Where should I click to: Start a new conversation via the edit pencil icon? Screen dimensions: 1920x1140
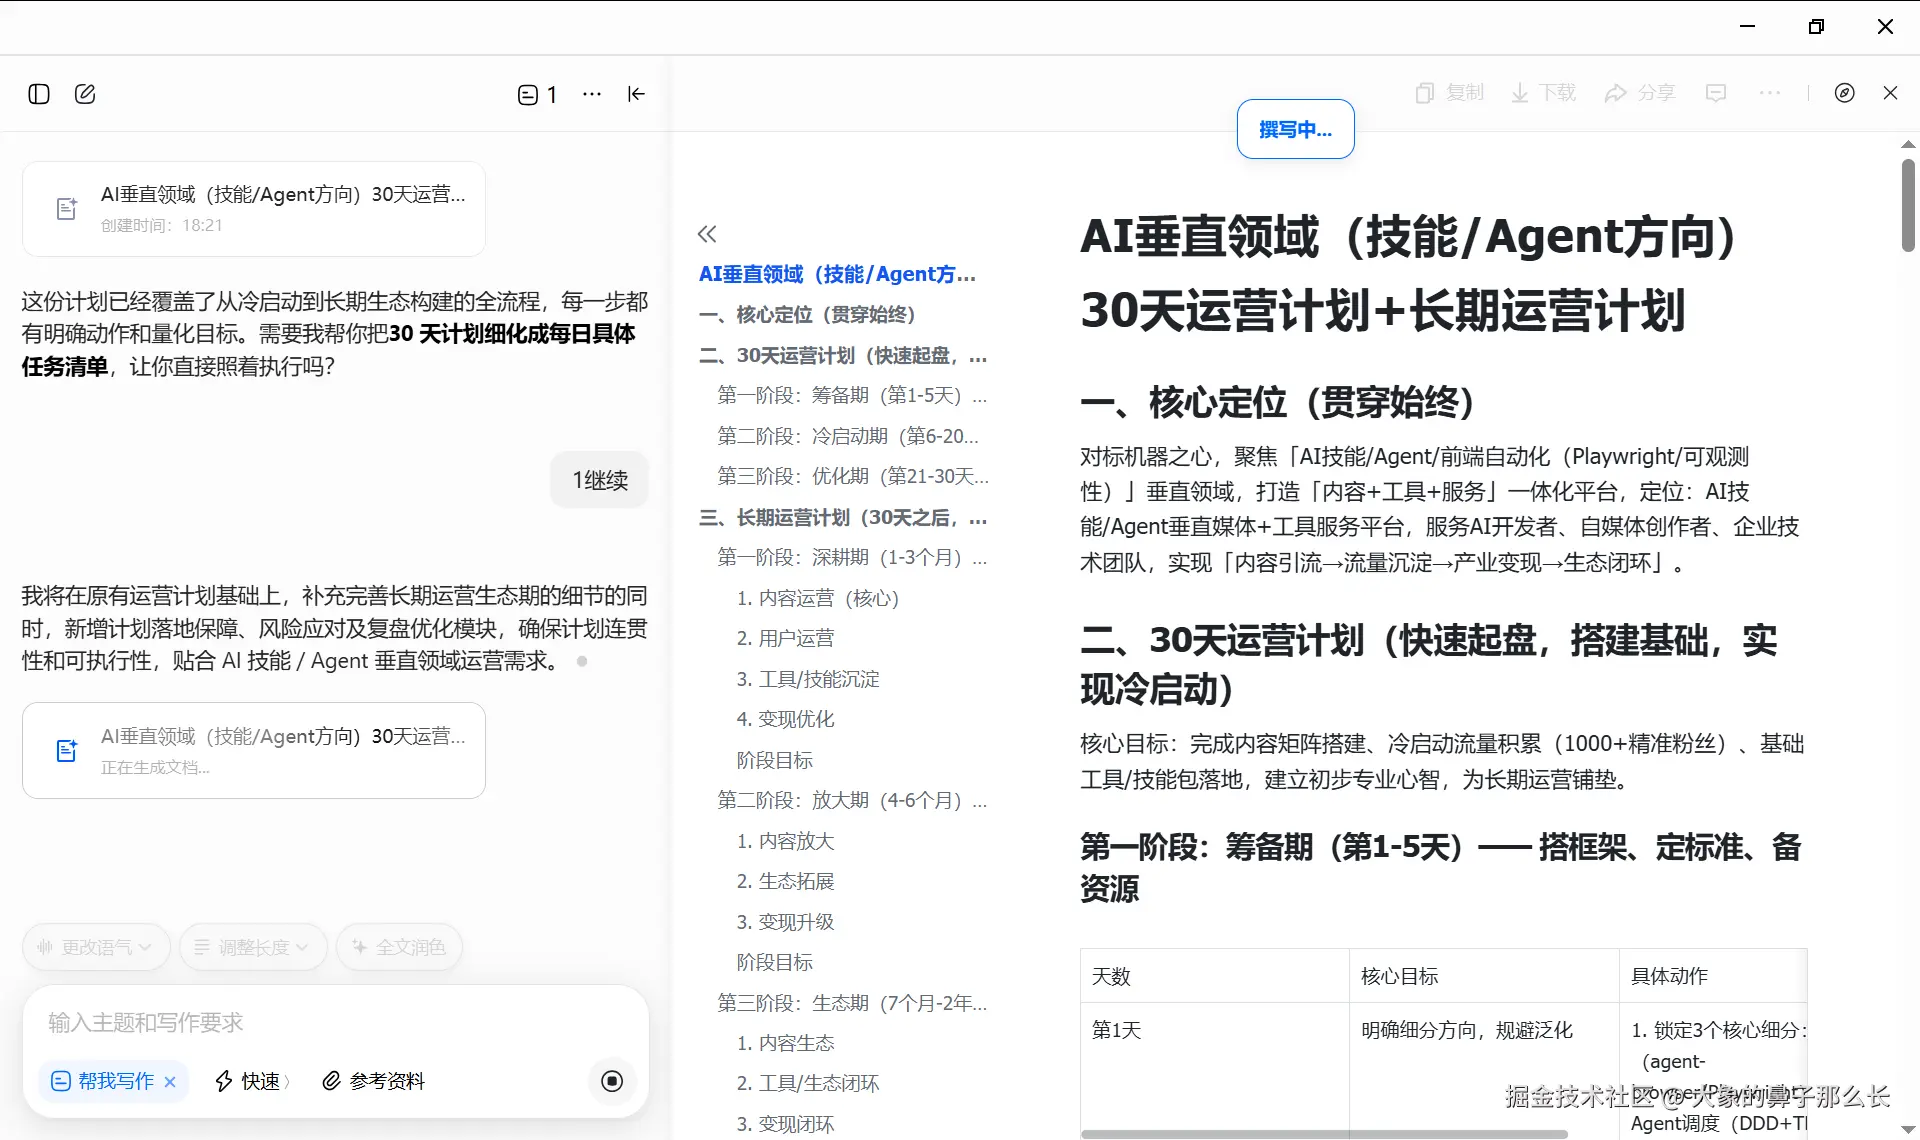(85, 93)
